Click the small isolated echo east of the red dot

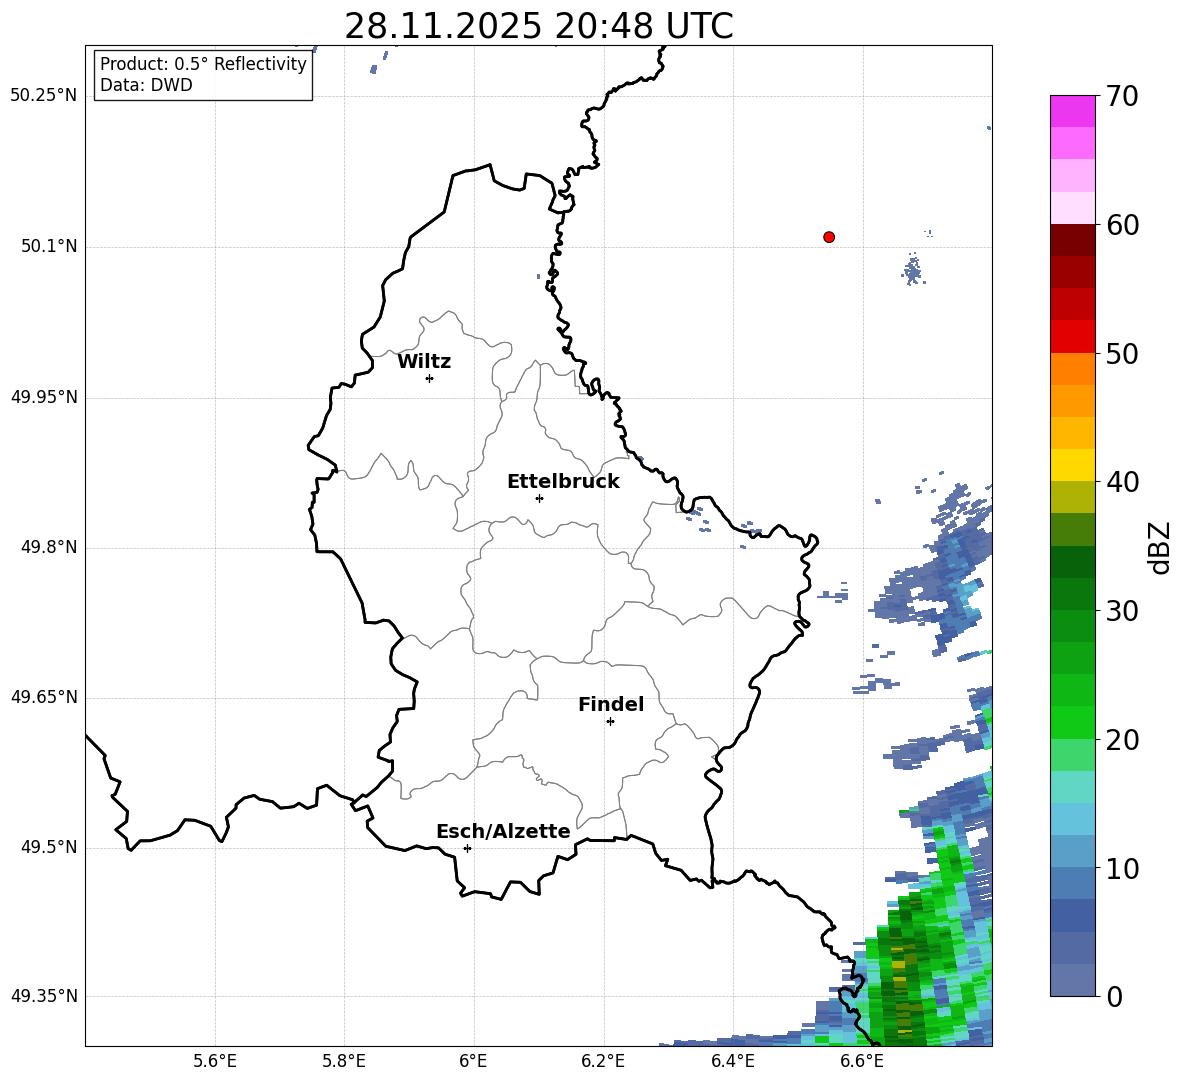[x=913, y=269]
